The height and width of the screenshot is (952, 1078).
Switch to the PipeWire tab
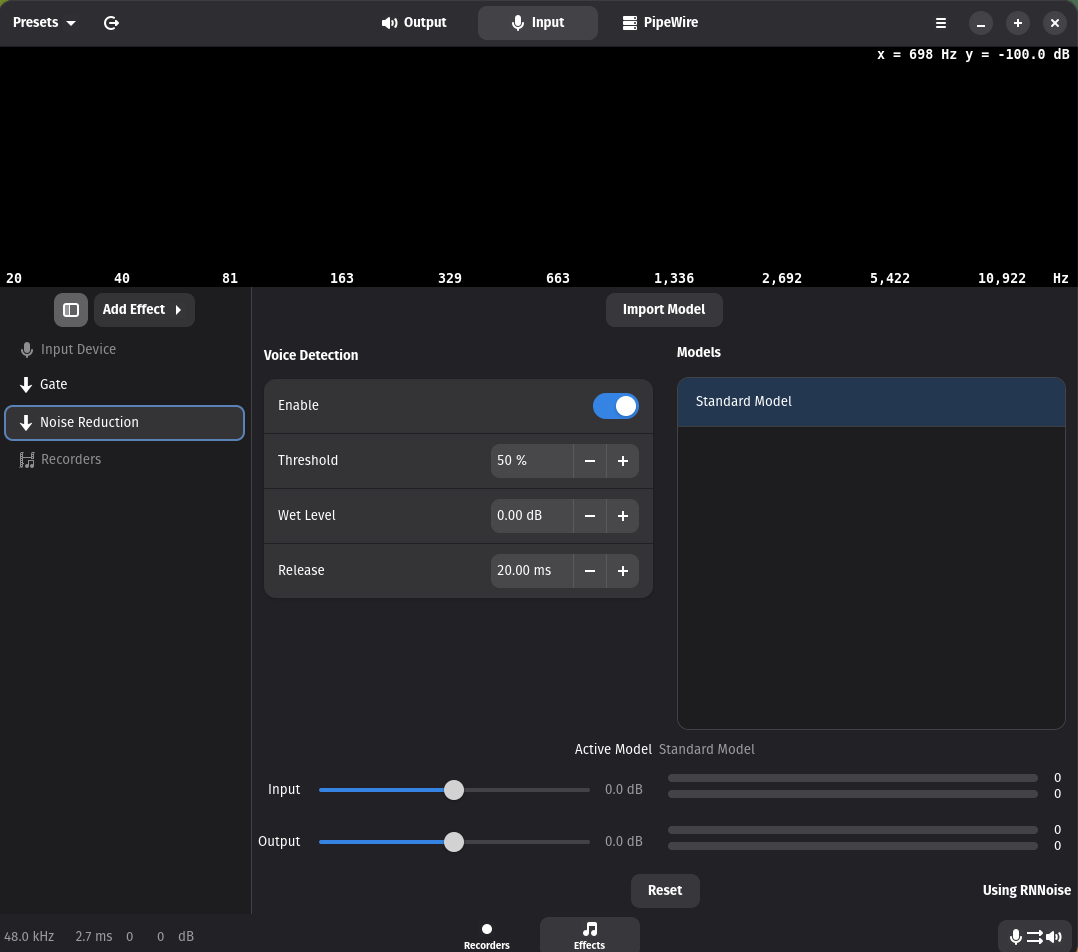pos(660,23)
